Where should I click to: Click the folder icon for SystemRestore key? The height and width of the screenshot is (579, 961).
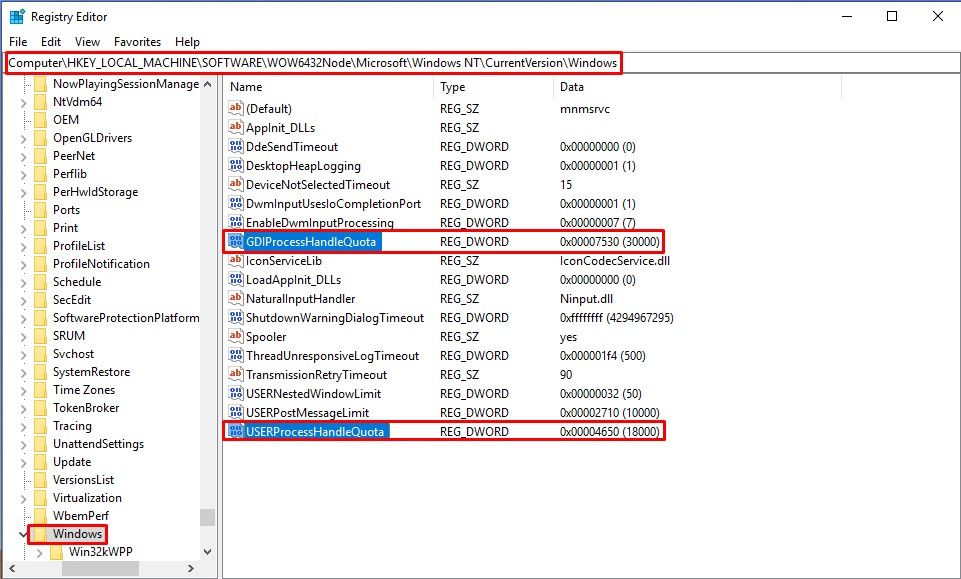point(40,372)
